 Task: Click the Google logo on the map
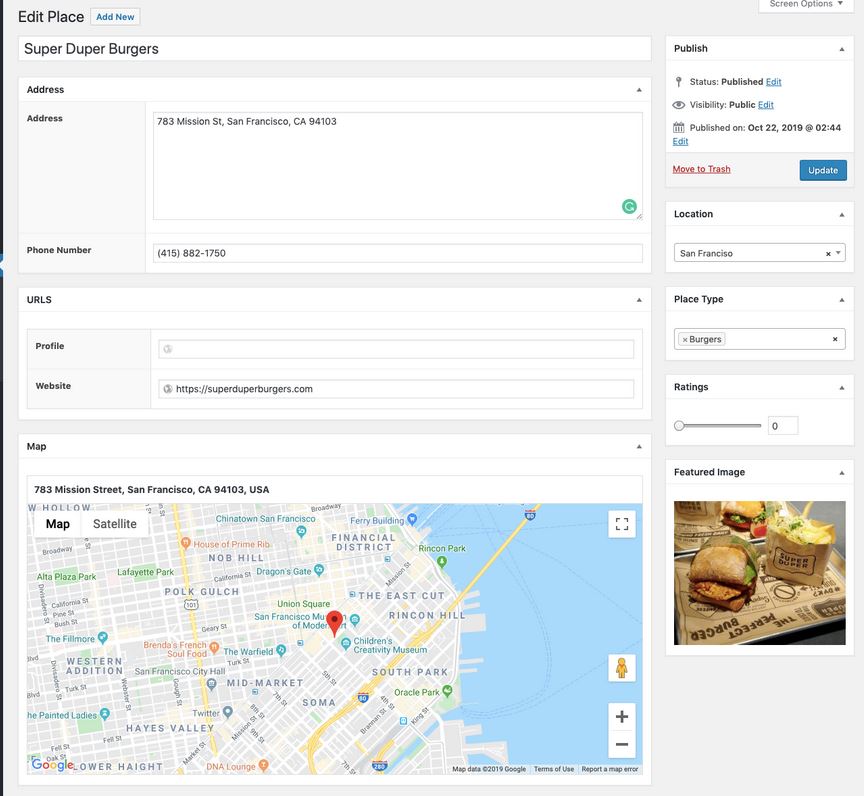pyautogui.click(x=52, y=764)
